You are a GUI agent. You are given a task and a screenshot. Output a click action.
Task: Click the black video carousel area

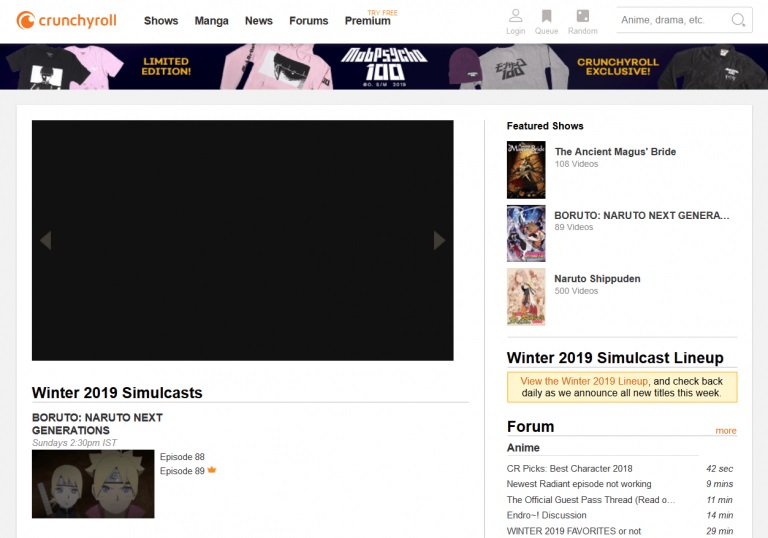tap(242, 240)
